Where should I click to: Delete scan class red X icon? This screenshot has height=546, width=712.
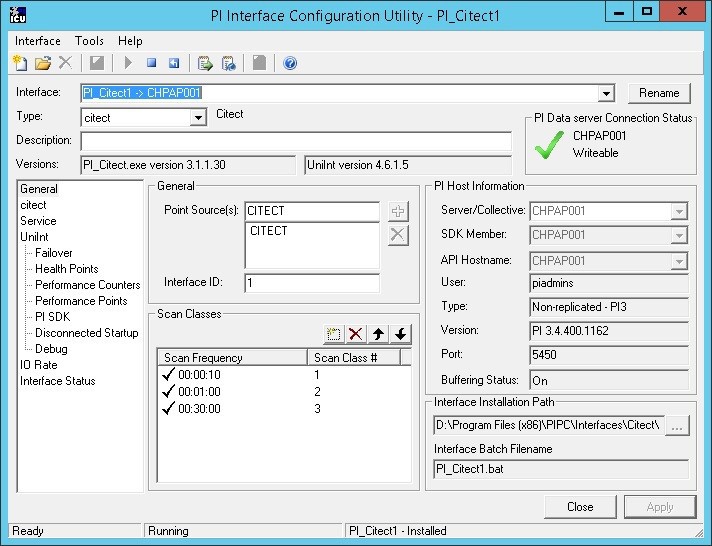point(356,334)
